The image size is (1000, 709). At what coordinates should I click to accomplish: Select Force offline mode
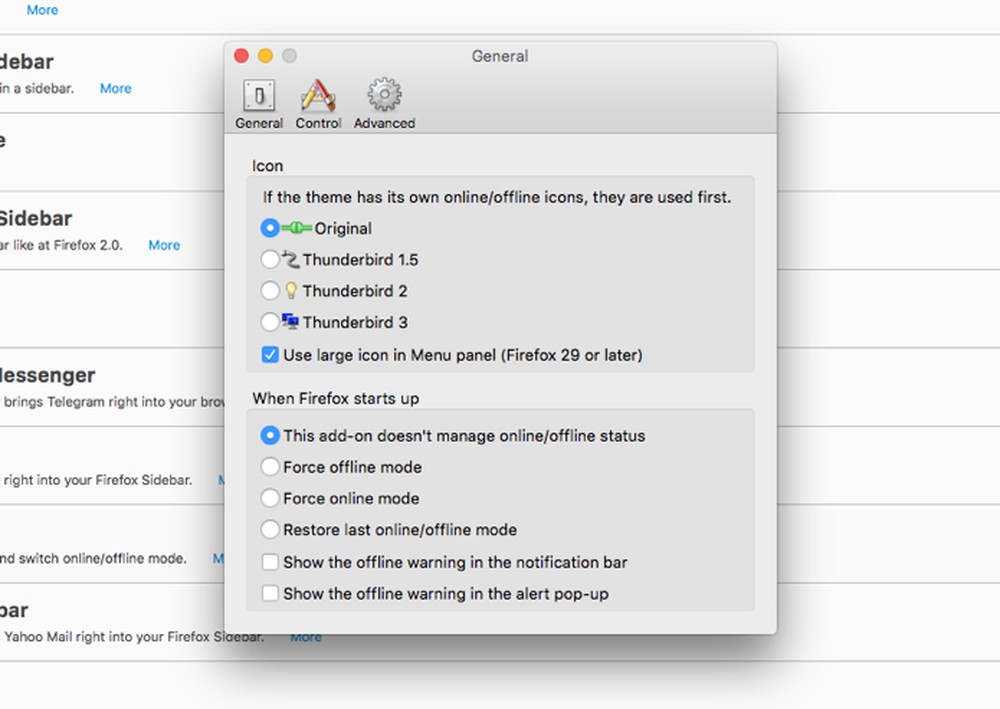coord(270,467)
